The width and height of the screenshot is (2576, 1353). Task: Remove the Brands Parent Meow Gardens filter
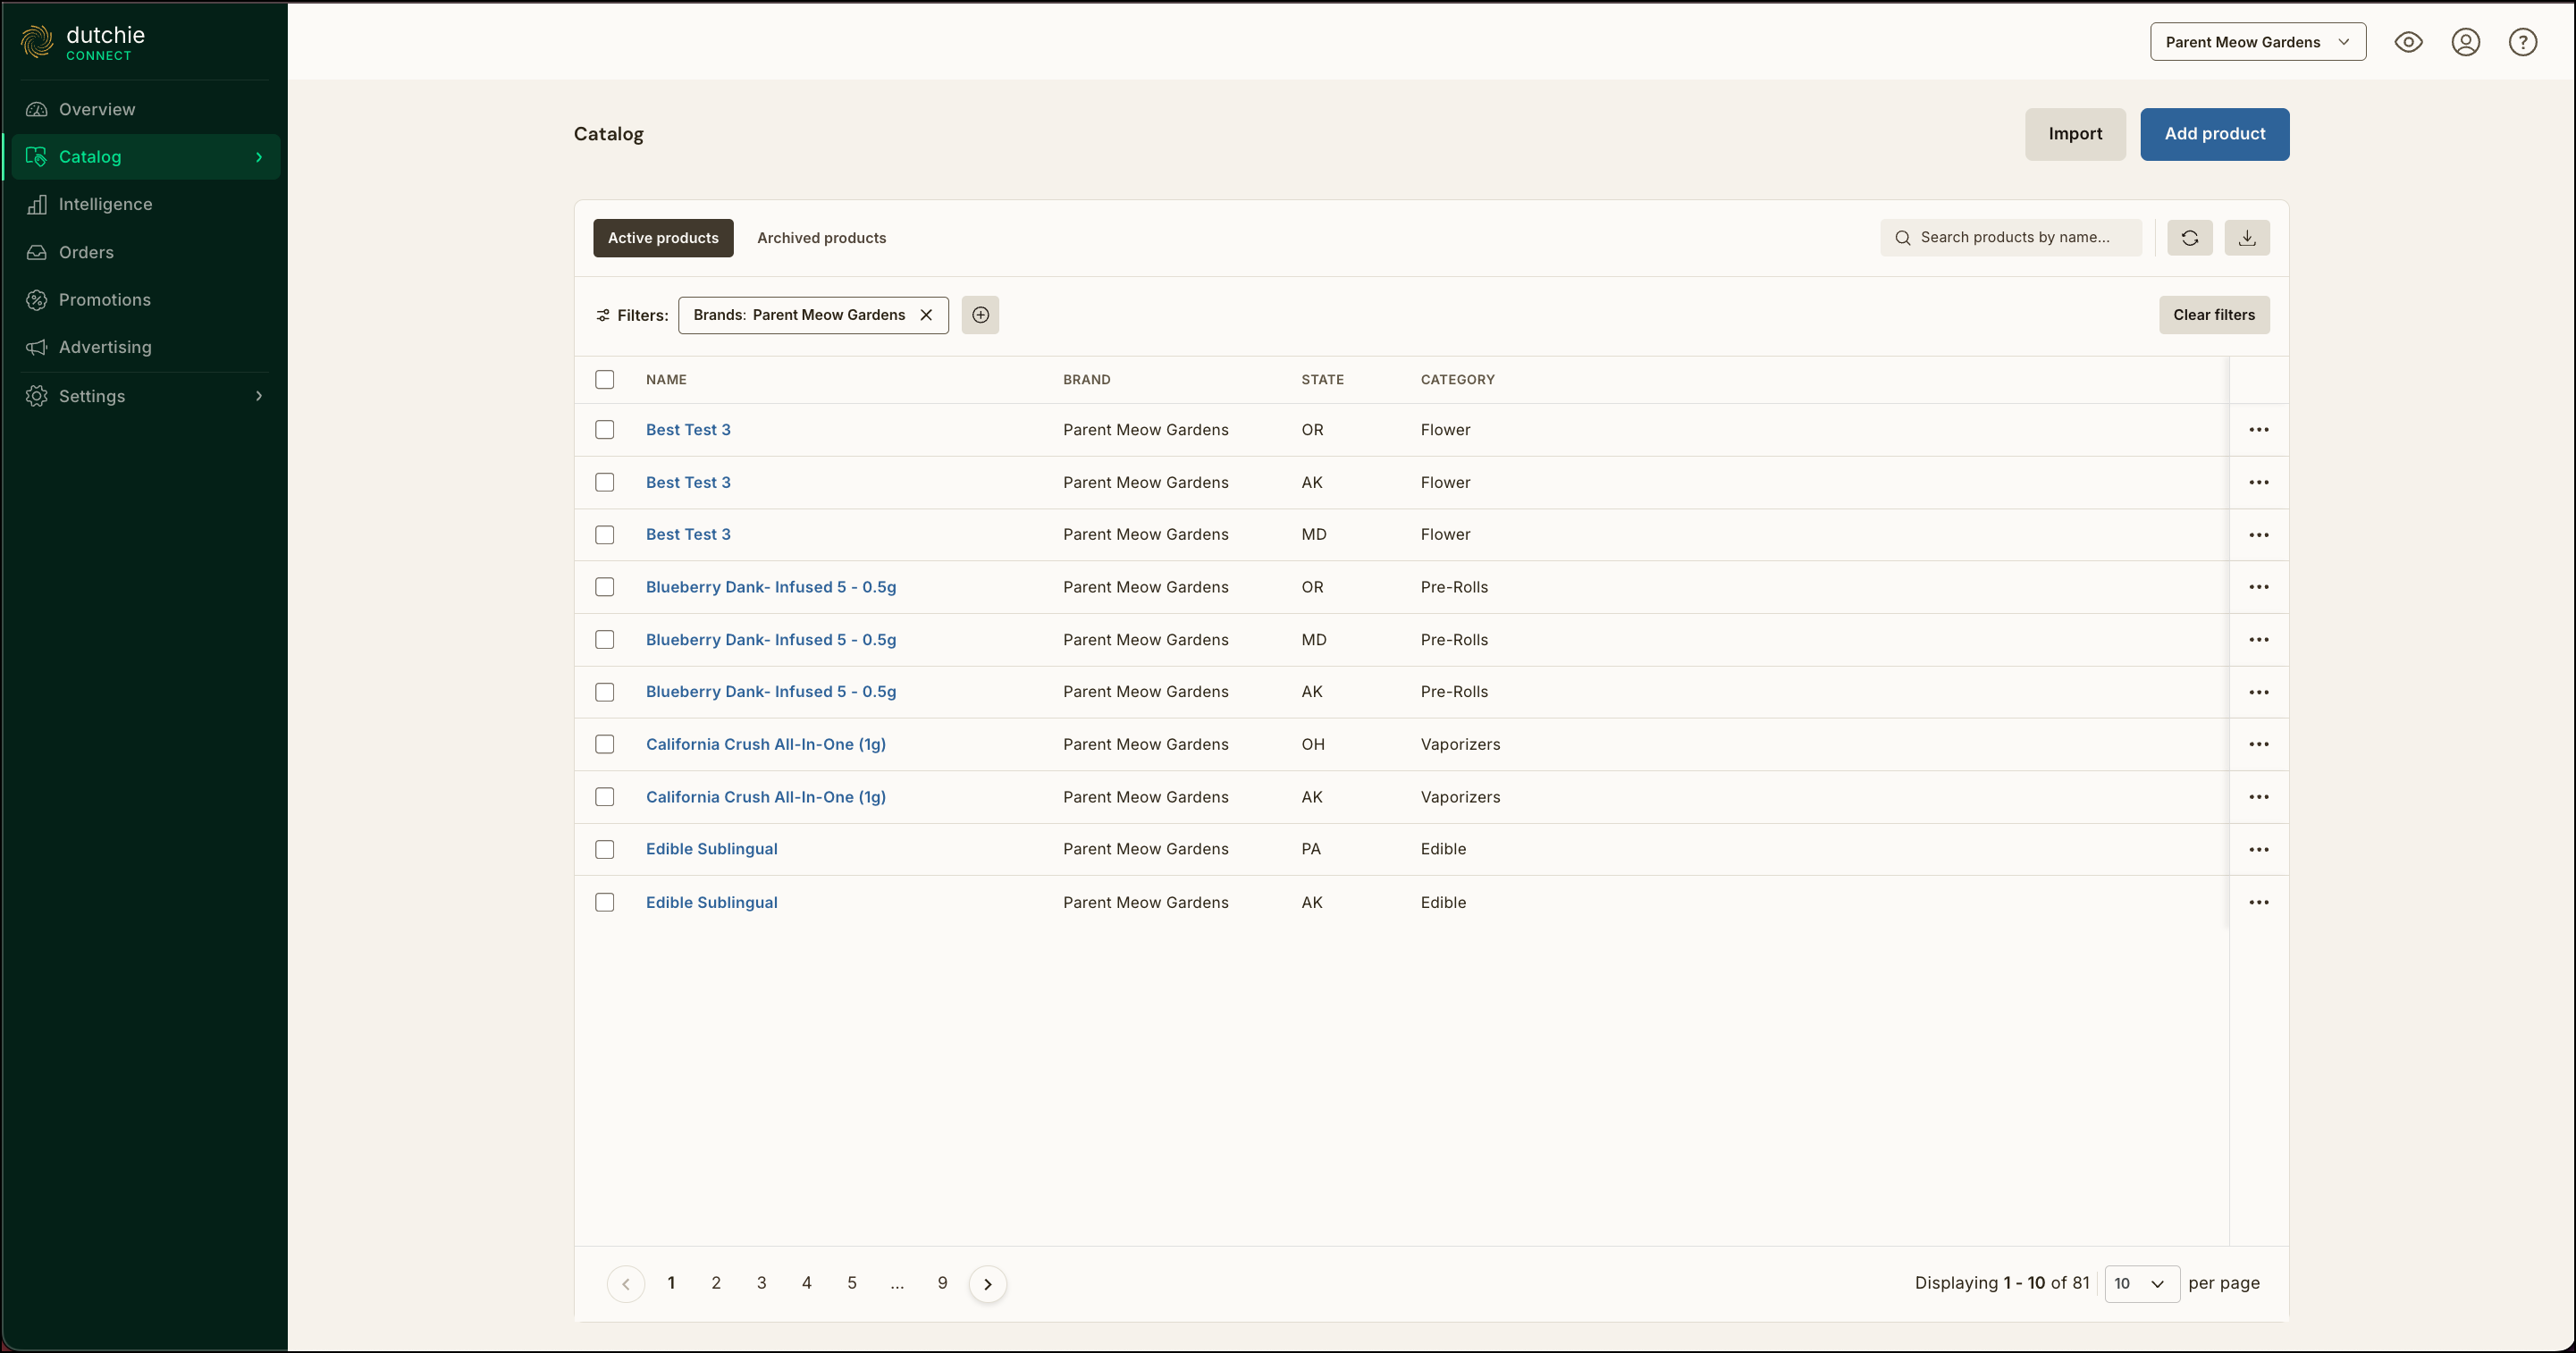pos(926,315)
